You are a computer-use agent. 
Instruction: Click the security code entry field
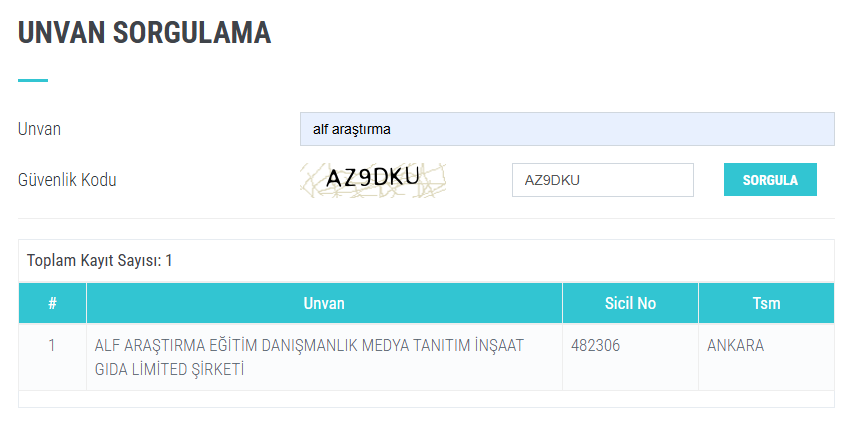coord(603,180)
